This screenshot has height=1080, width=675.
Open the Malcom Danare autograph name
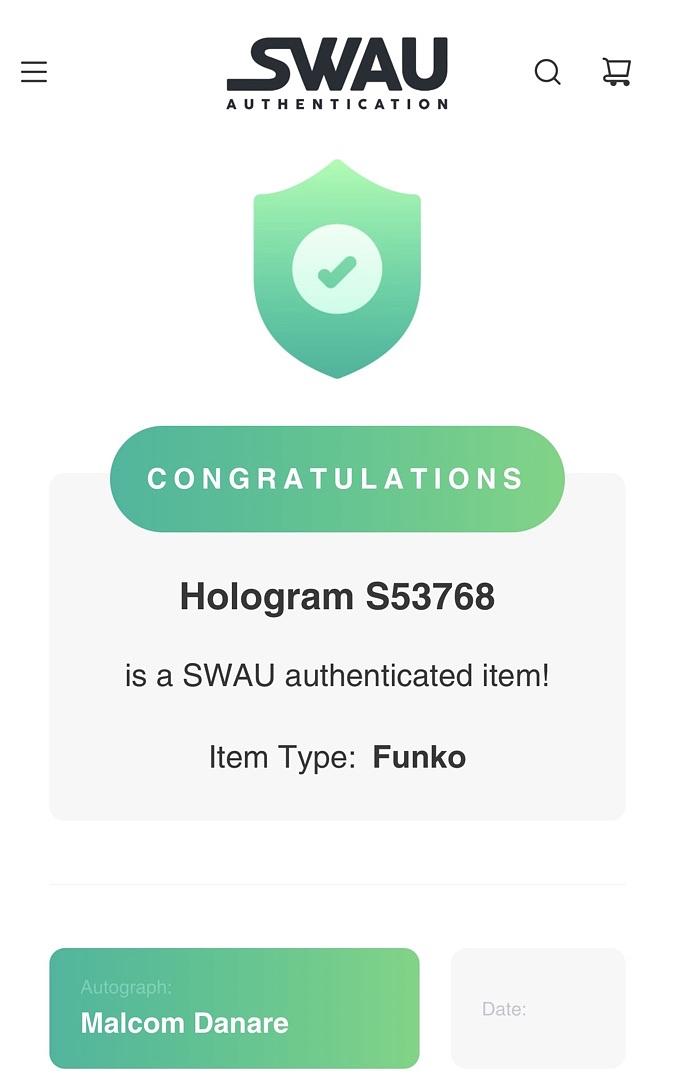[x=184, y=1023]
